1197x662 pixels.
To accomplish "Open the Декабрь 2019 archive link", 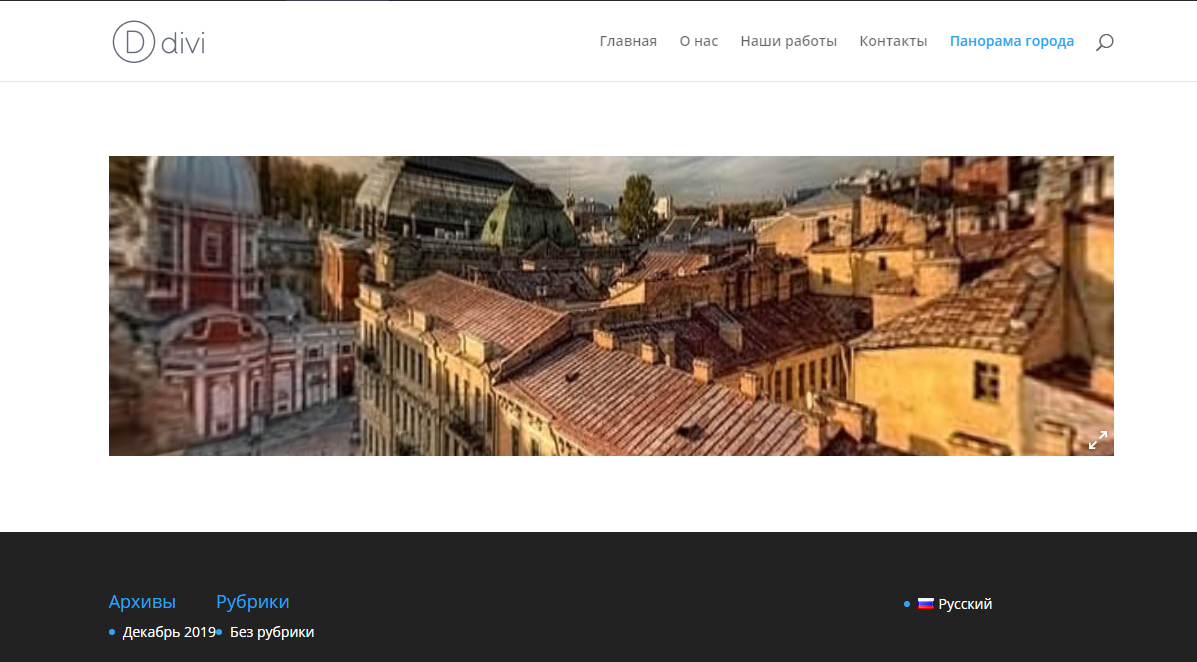I will [169, 632].
